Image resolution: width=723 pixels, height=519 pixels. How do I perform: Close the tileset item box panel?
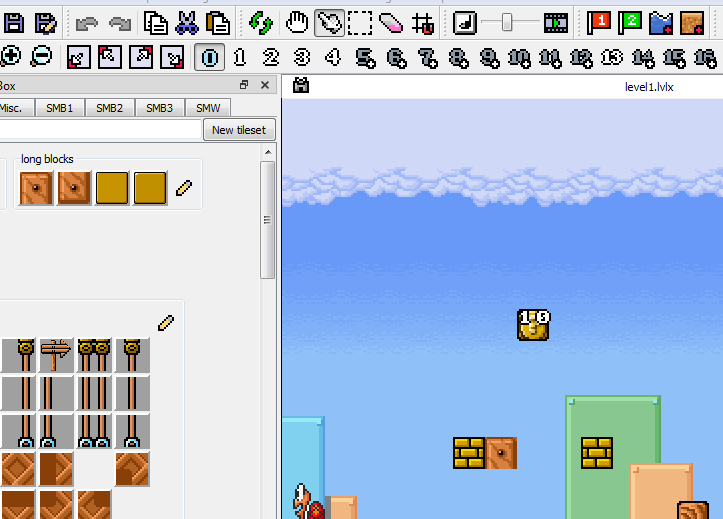(265, 85)
